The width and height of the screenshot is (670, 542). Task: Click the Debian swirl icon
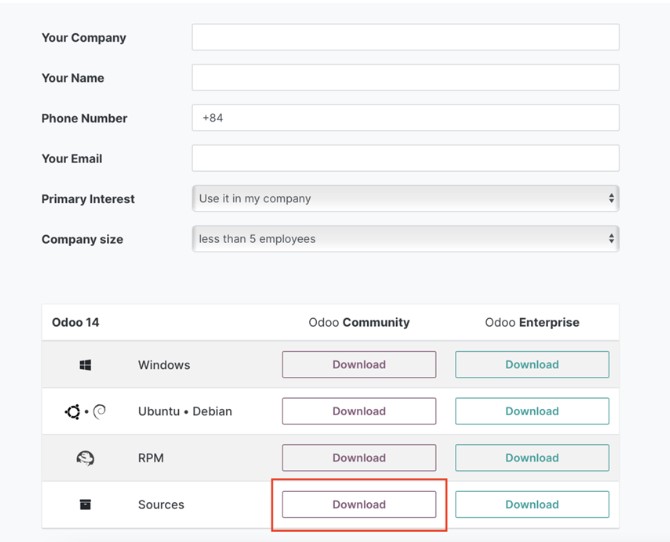click(x=99, y=412)
